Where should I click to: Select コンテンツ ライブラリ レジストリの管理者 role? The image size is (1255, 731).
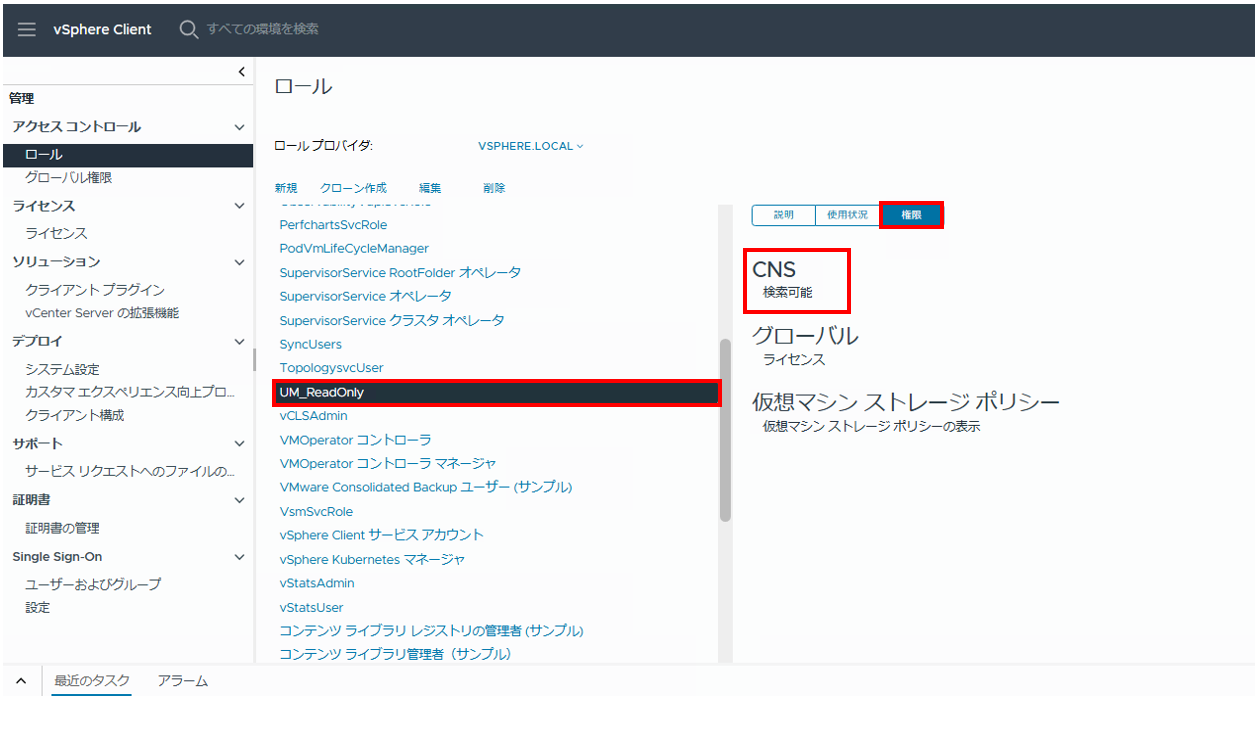tap(431, 631)
